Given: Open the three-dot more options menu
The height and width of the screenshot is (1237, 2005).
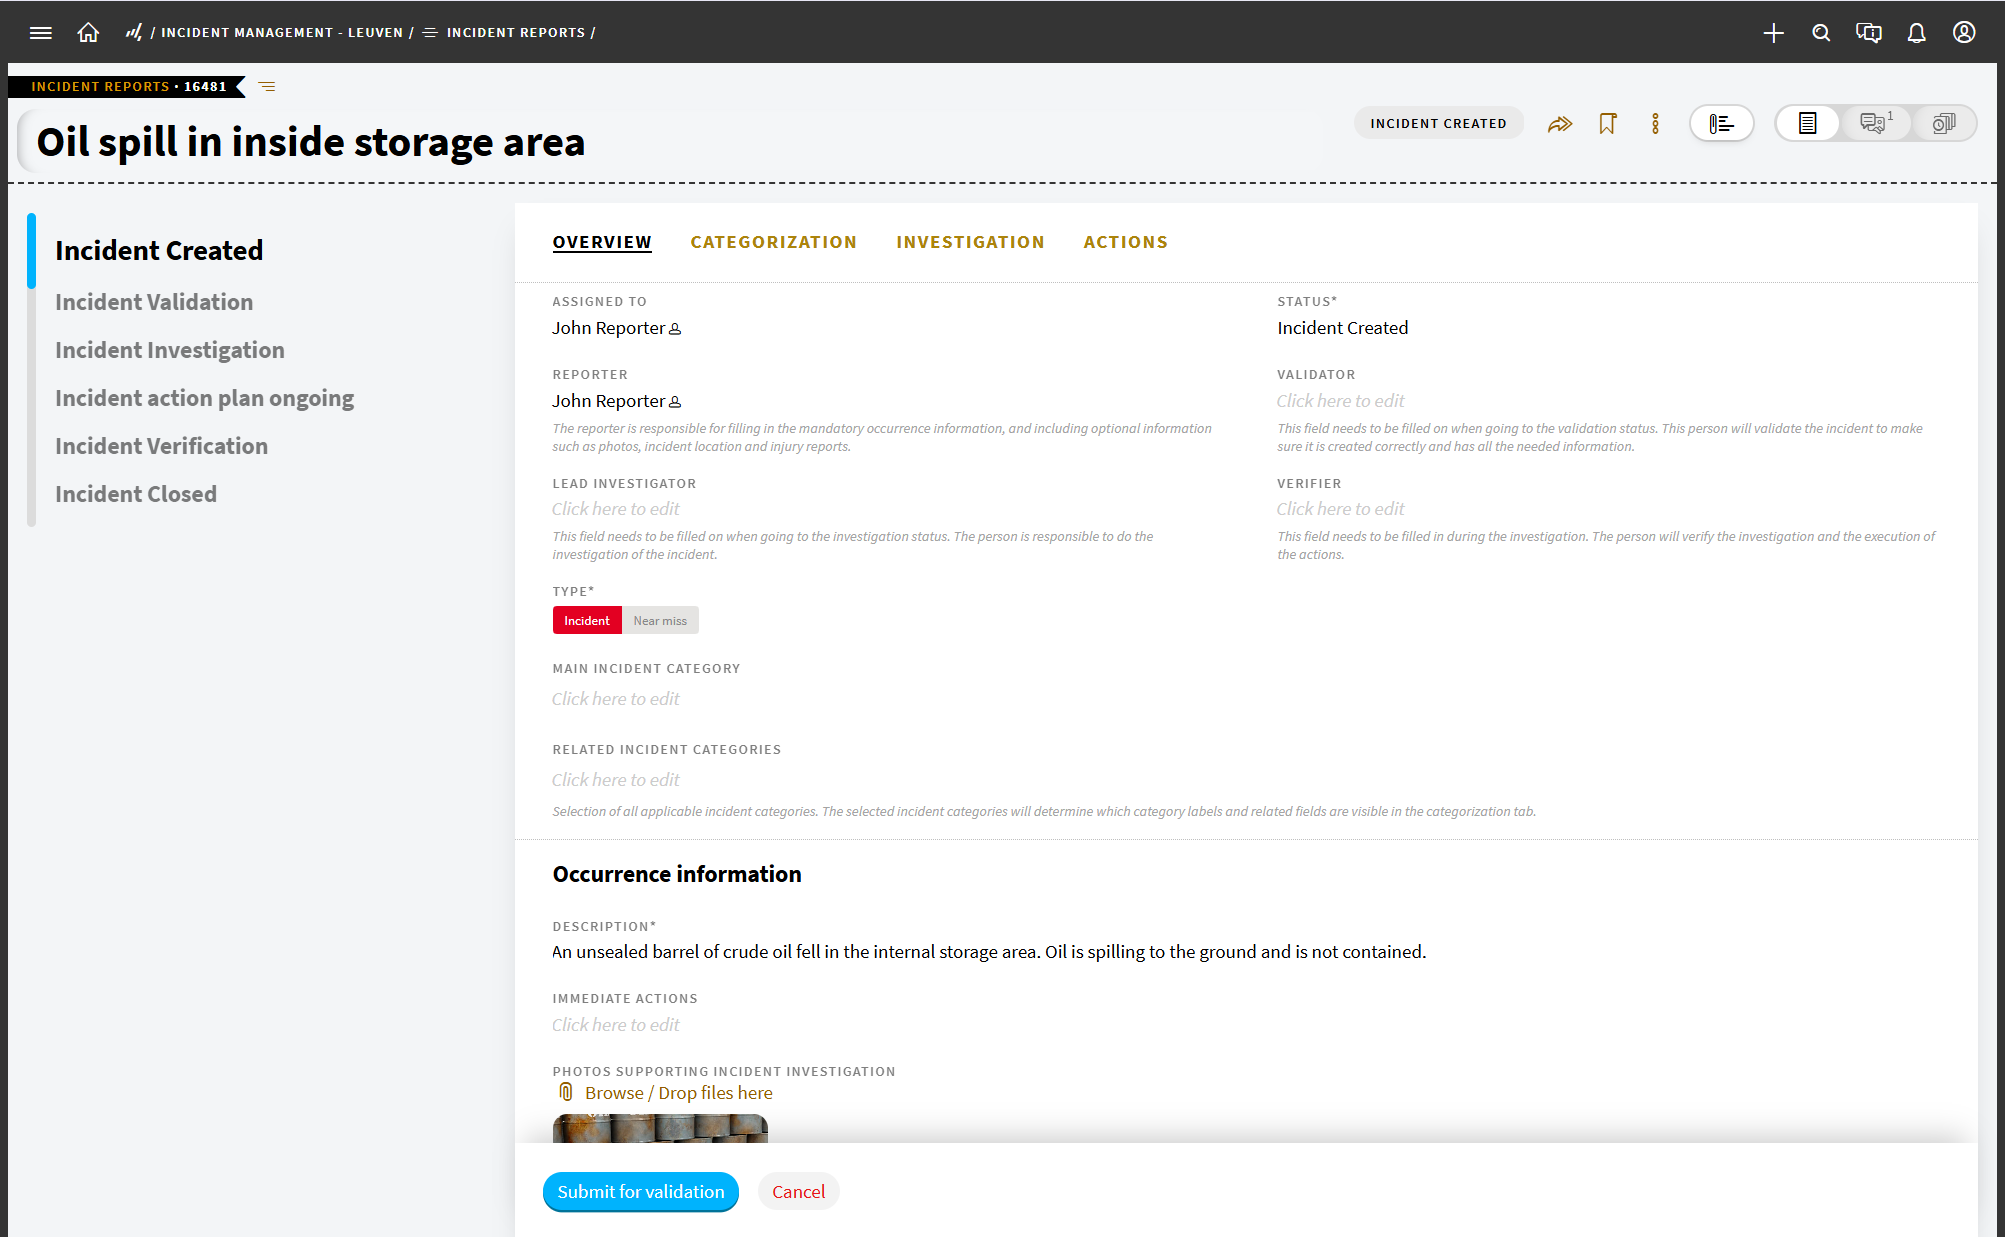Looking at the screenshot, I should (1656, 124).
